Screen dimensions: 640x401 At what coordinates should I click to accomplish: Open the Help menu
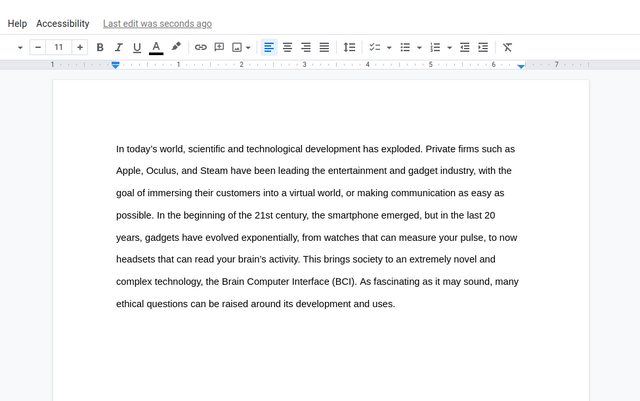(17, 24)
